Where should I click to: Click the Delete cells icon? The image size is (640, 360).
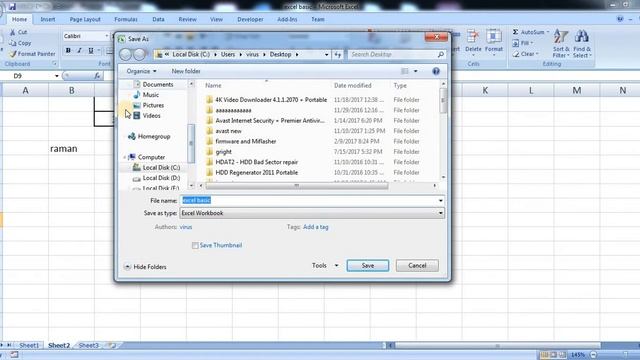[x=473, y=37]
